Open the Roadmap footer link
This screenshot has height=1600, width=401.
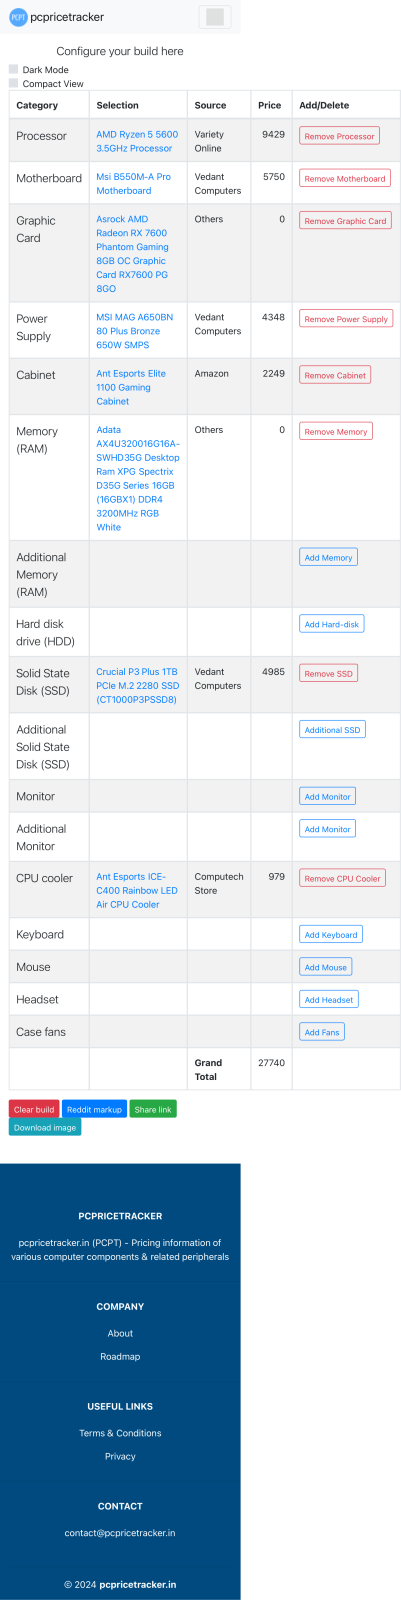[120, 1357]
